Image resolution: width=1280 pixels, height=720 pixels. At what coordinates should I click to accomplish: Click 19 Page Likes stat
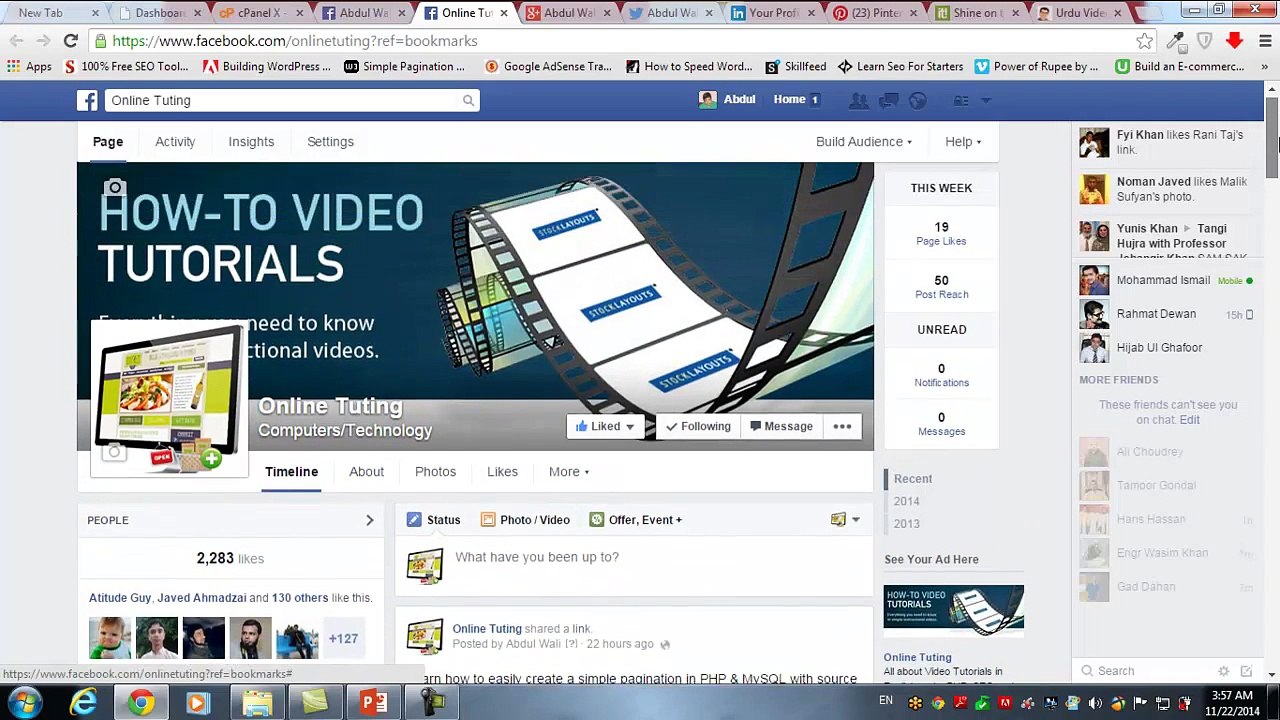(x=941, y=234)
